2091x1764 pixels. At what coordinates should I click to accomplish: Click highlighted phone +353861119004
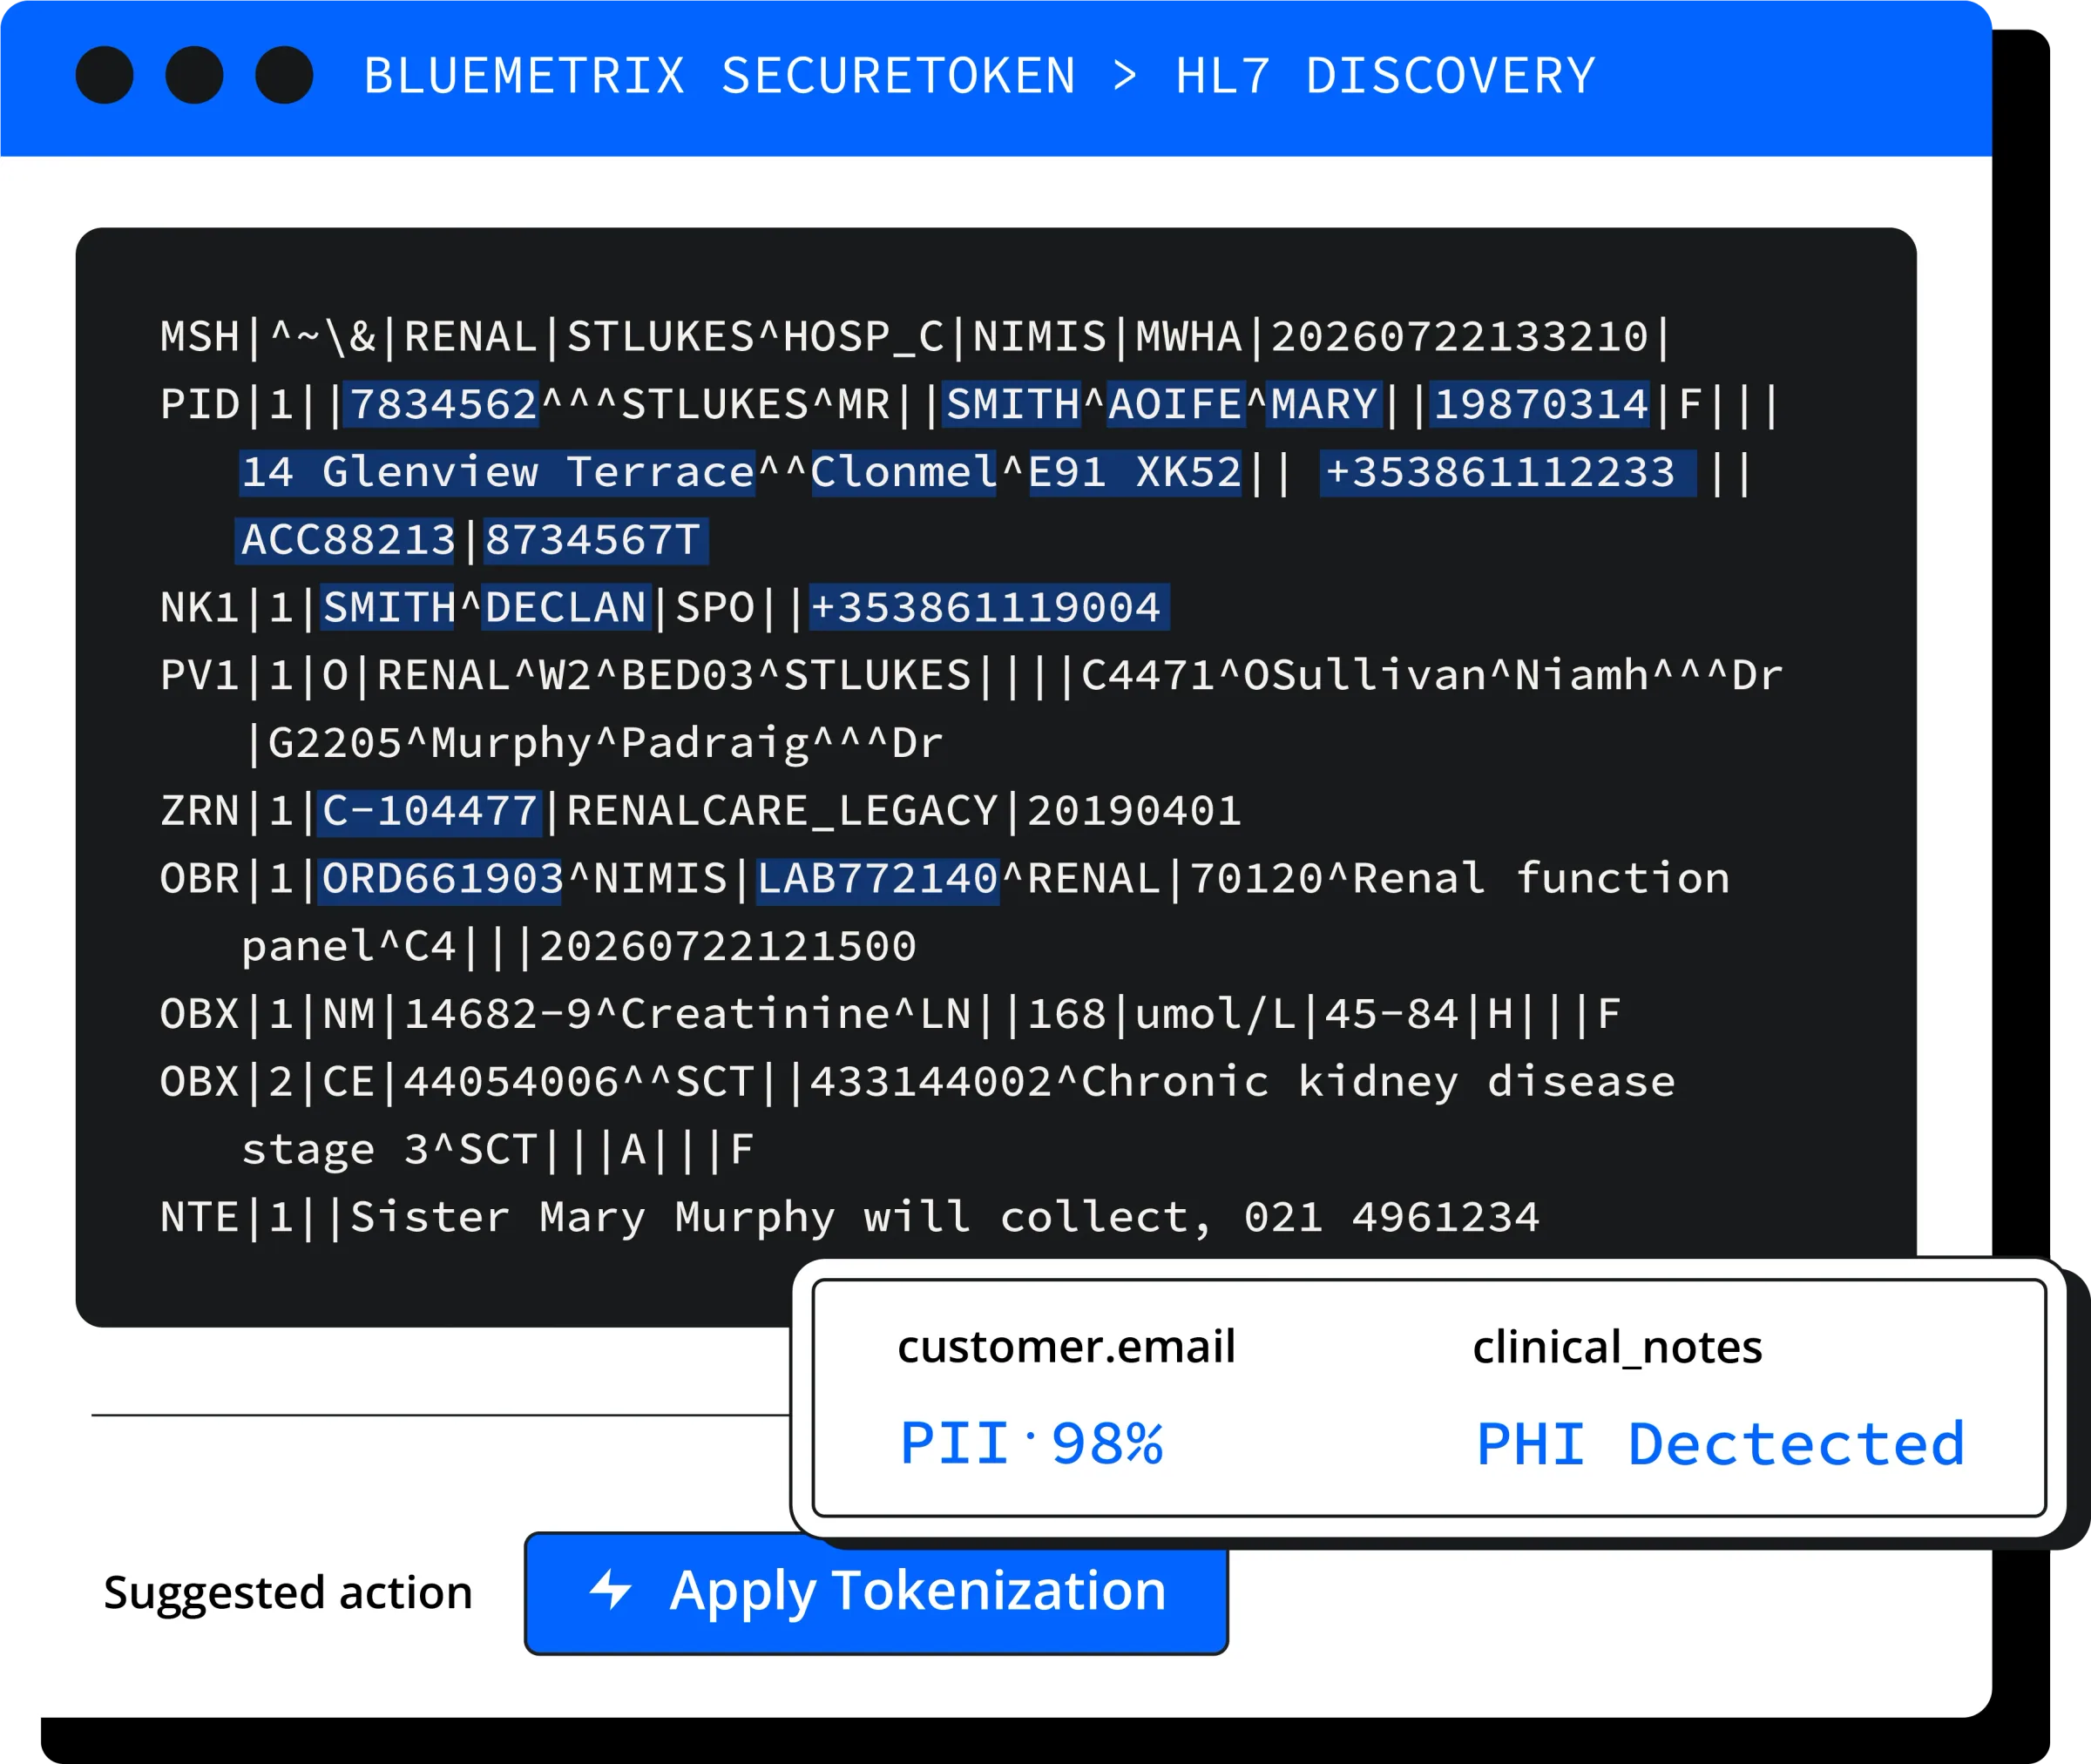pos(989,608)
